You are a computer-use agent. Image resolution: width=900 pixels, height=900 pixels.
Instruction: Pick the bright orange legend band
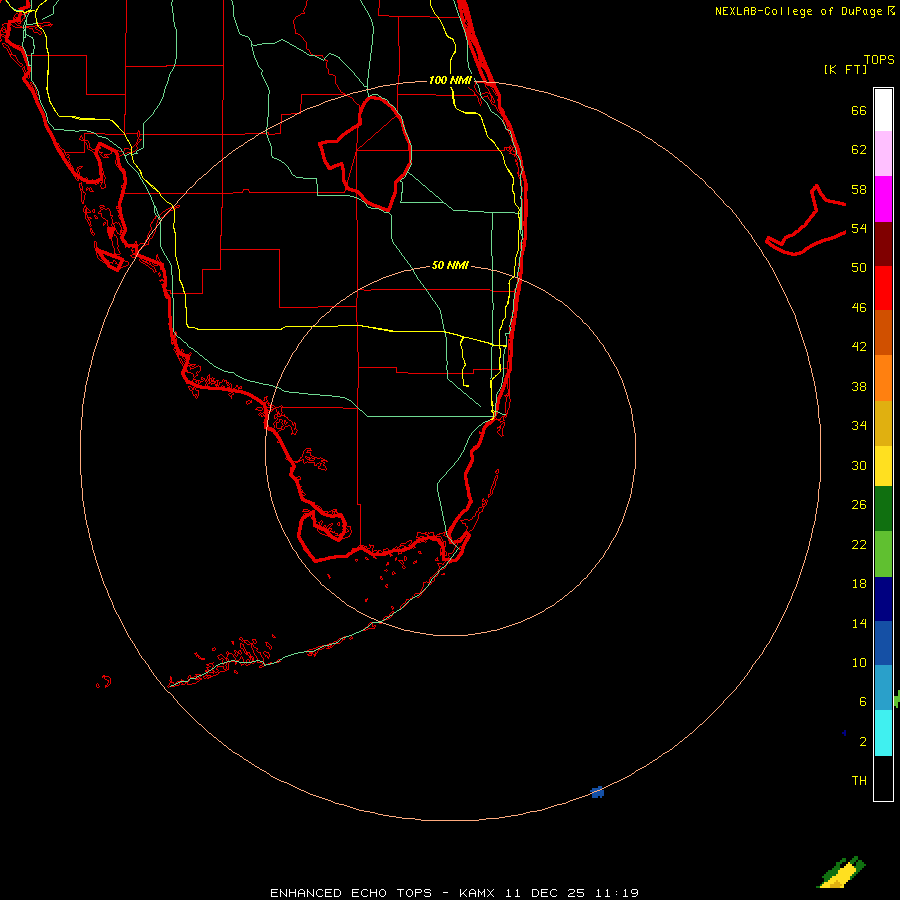click(x=883, y=378)
